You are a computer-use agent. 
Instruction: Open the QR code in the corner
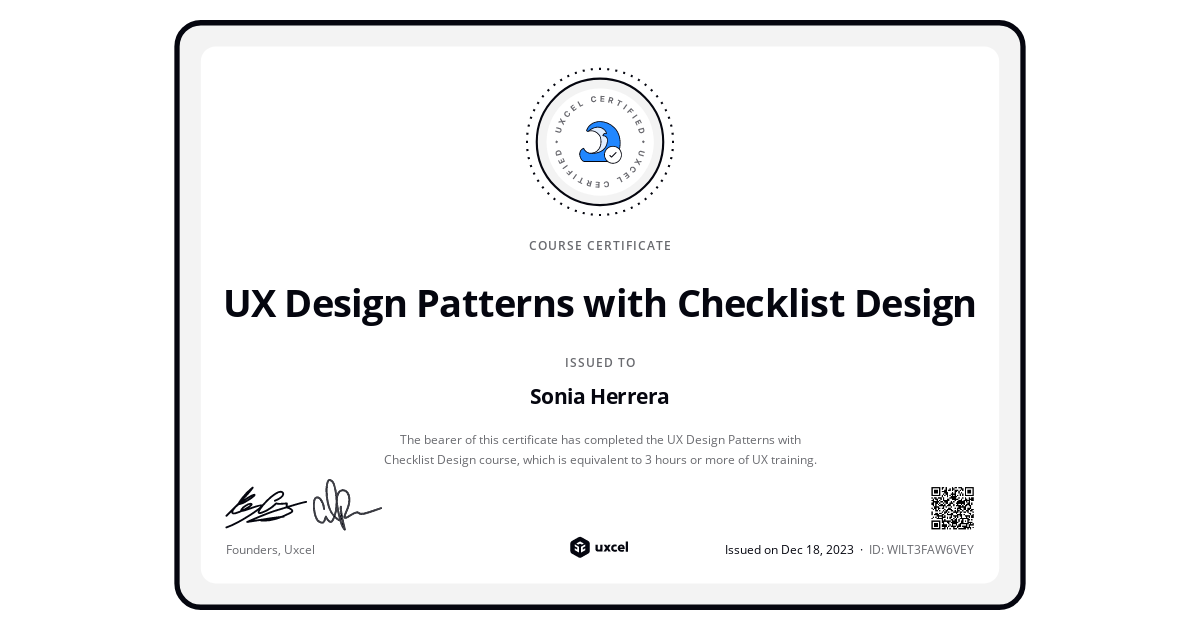951,507
